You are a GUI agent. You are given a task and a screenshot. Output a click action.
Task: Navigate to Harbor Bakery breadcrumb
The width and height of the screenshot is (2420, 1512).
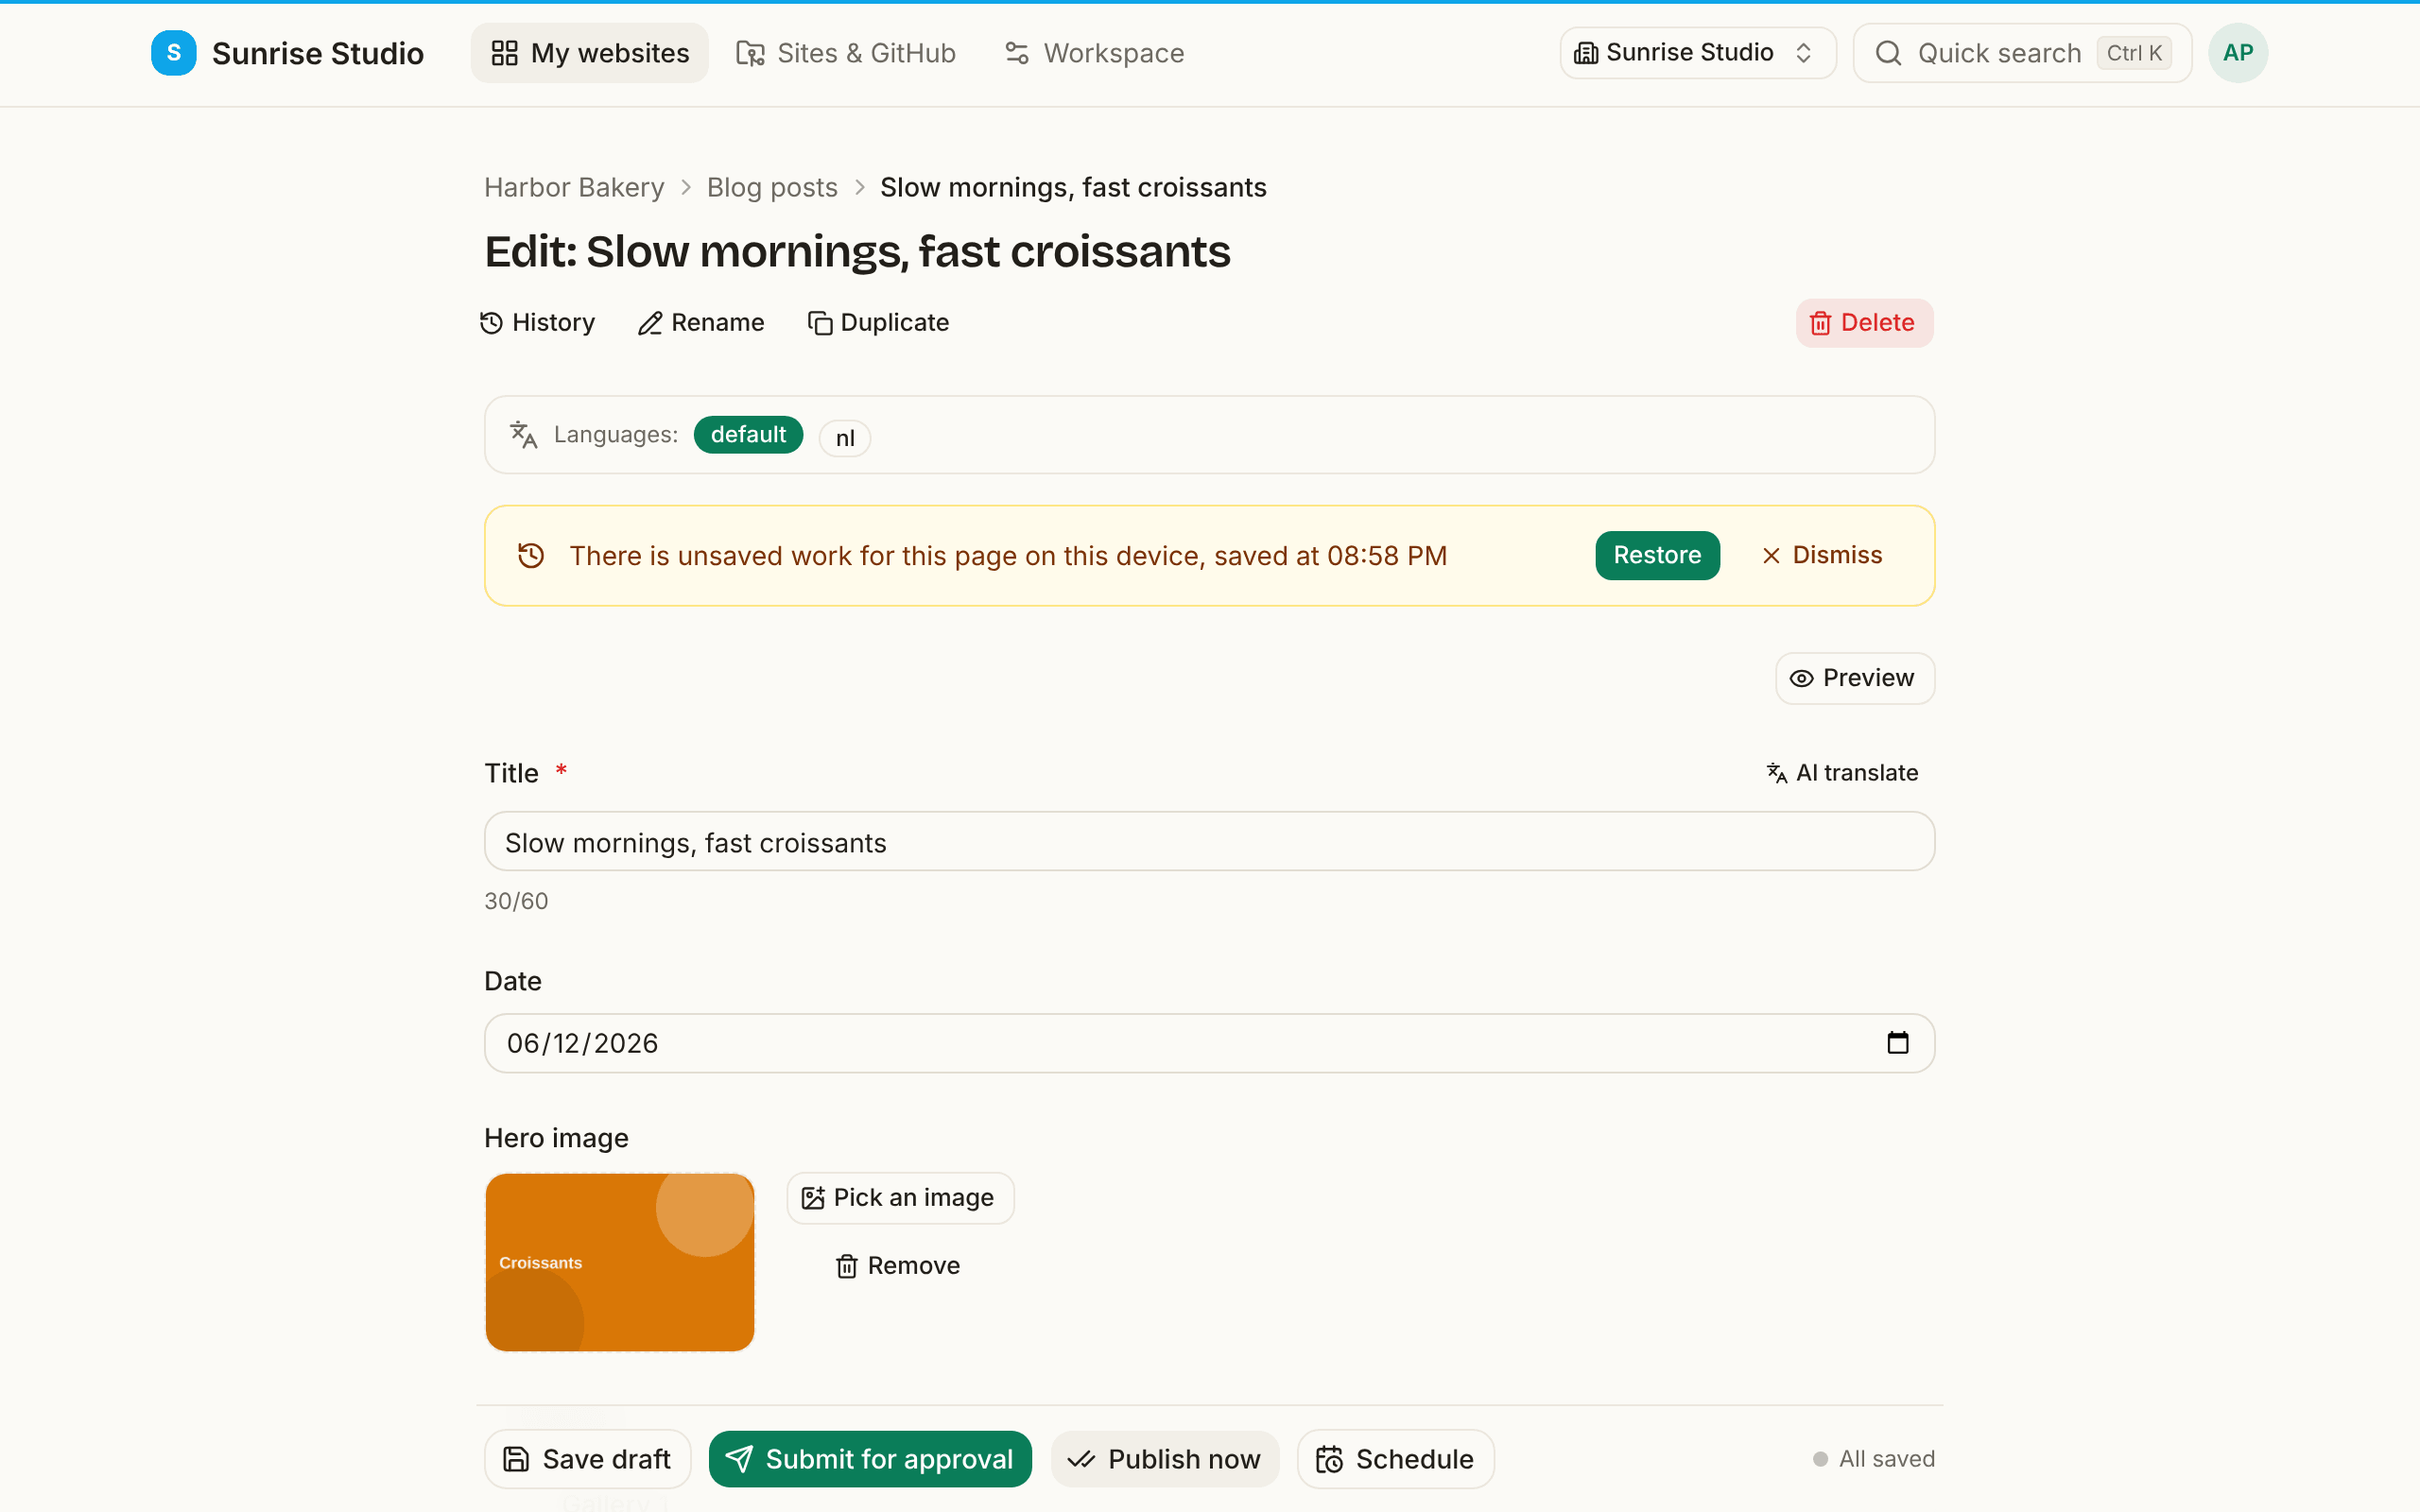tap(574, 187)
